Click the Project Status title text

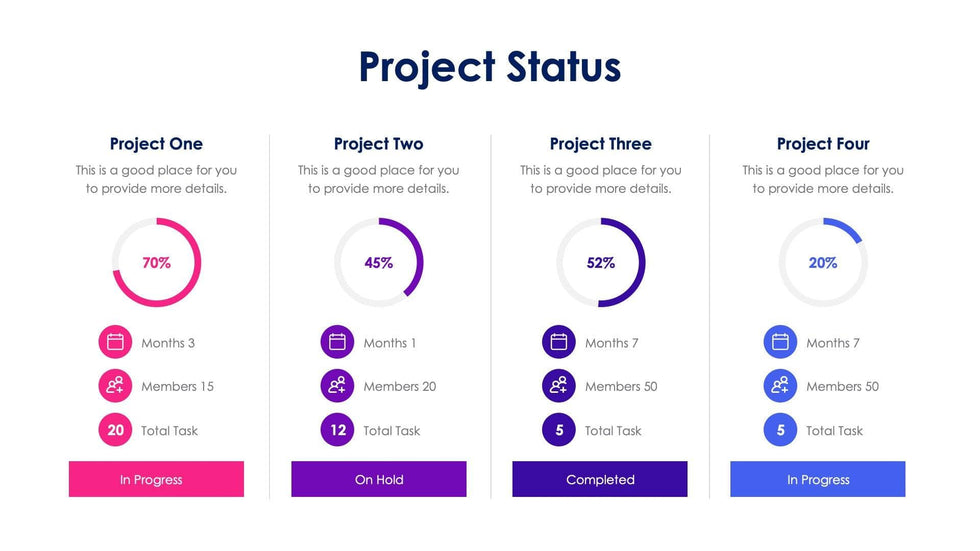490,67
